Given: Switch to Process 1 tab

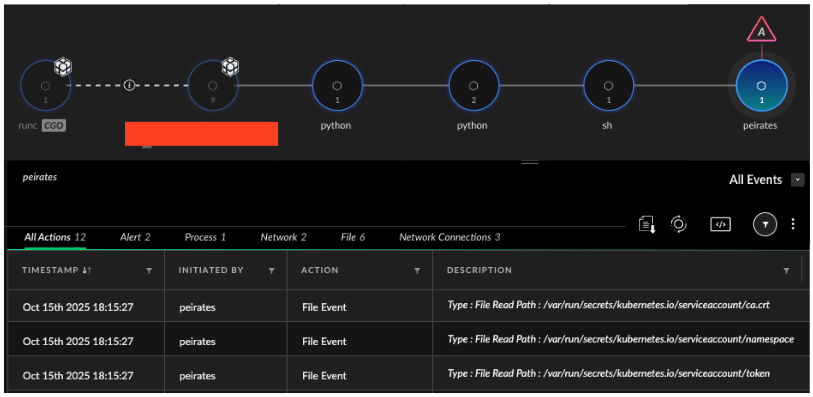Looking at the screenshot, I should [x=205, y=237].
